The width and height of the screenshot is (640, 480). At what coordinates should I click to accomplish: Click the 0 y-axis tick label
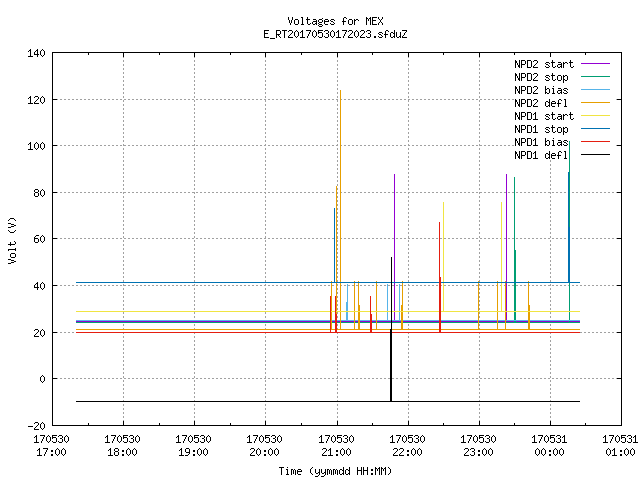pyautogui.click(x=42, y=379)
